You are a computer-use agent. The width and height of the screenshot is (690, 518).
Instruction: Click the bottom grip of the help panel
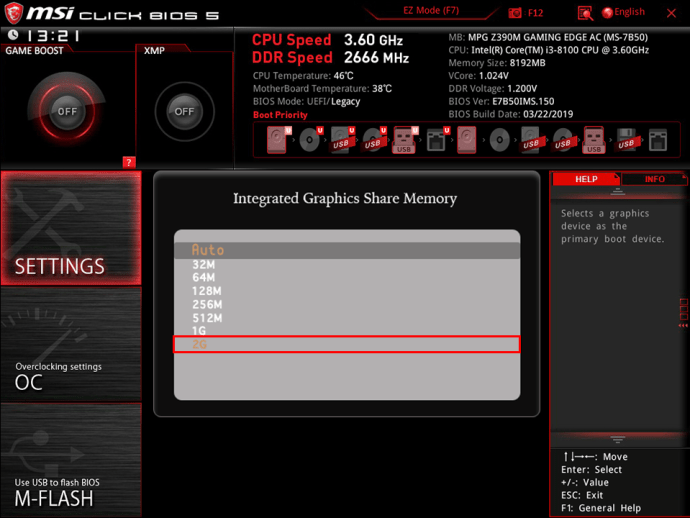point(617,439)
